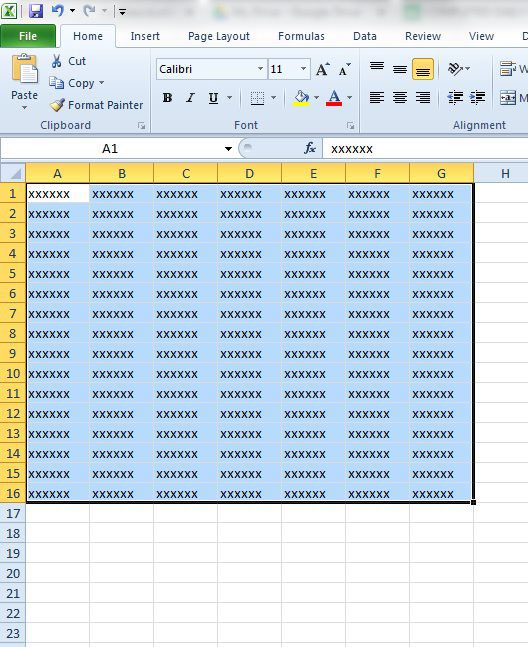Click the Undo arrow icon
Image resolution: width=528 pixels, height=647 pixels.
58,11
